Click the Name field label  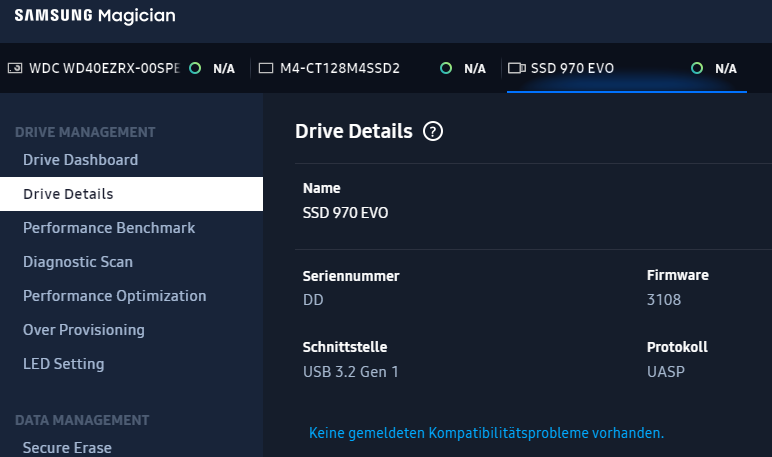(322, 188)
